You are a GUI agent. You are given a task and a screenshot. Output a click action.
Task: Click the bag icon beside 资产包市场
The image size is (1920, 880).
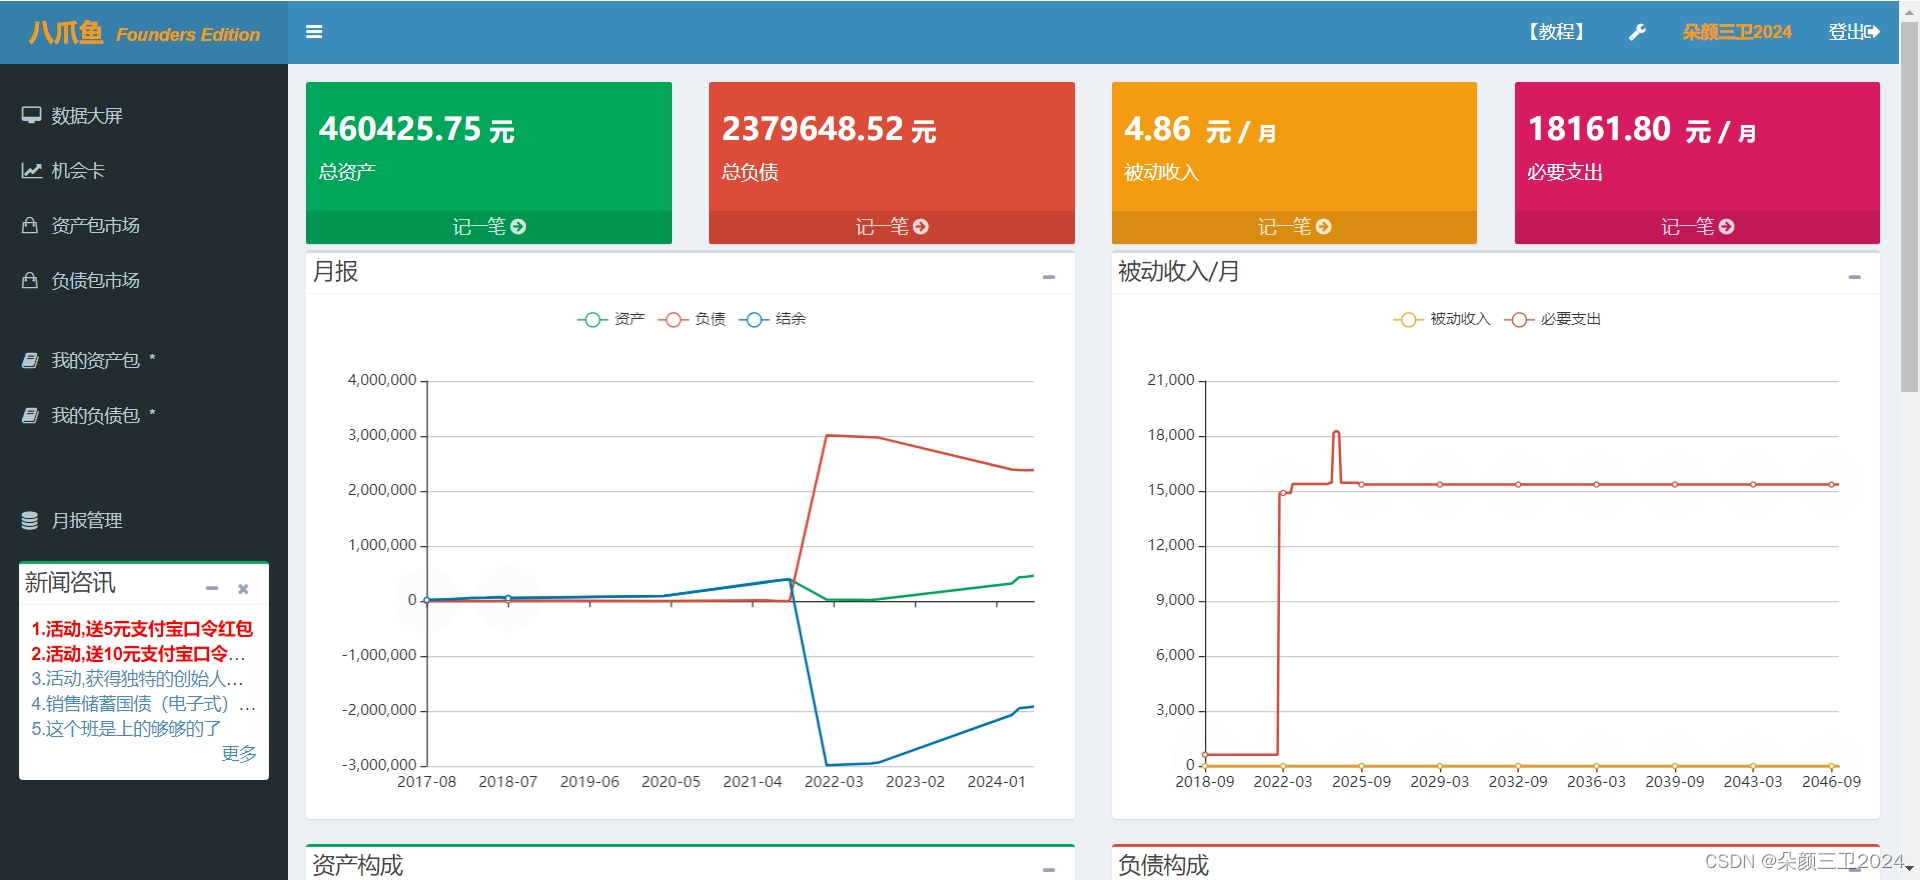[x=30, y=225]
